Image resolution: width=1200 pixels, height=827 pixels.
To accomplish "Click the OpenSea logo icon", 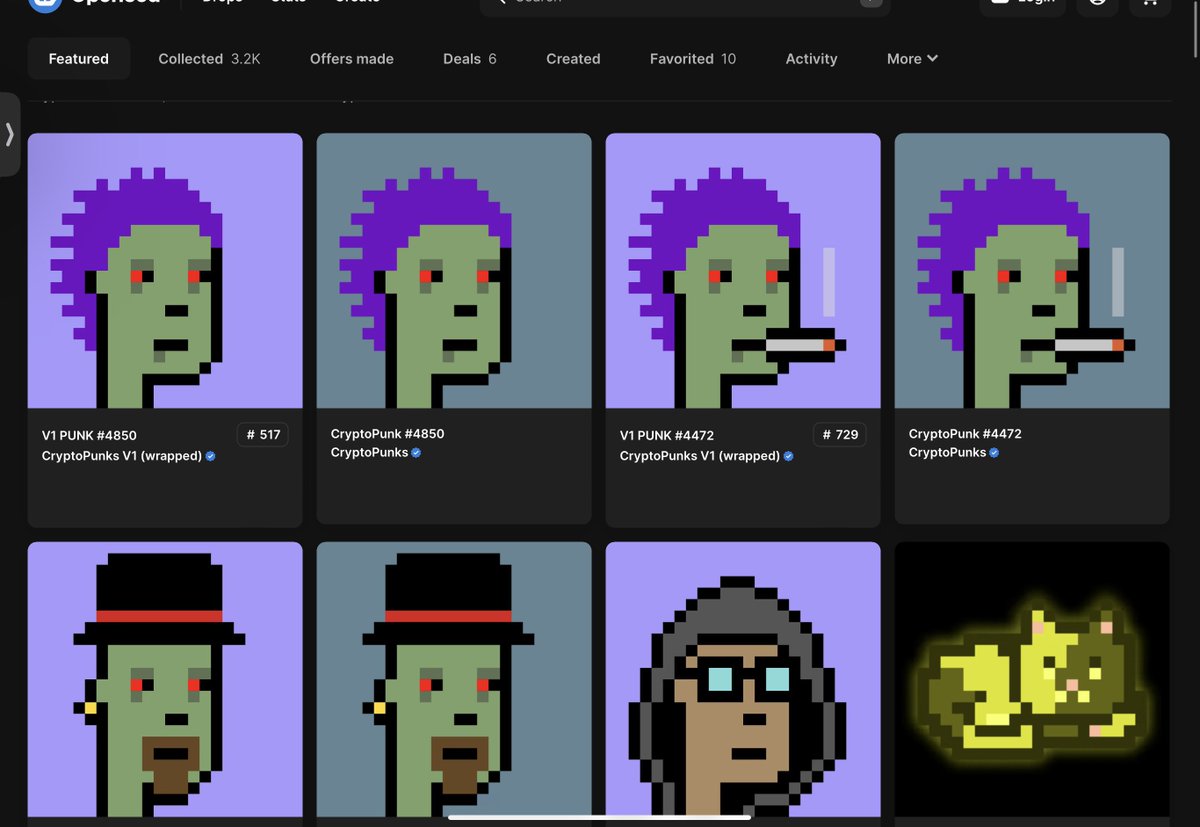I will point(46,5).
